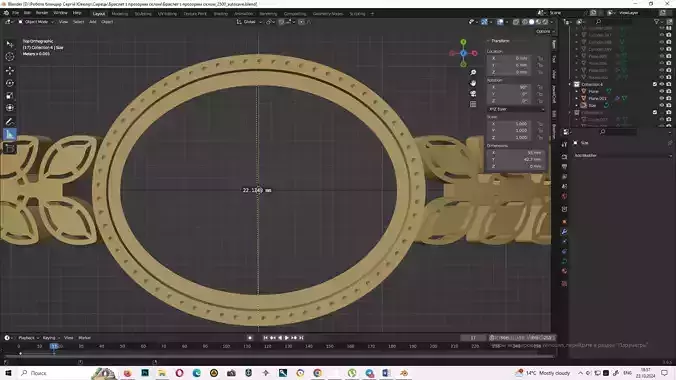Jump to timeline start button
Image resolution: width=676 pixels, height=380 pixels.
[x=265, y=338]
